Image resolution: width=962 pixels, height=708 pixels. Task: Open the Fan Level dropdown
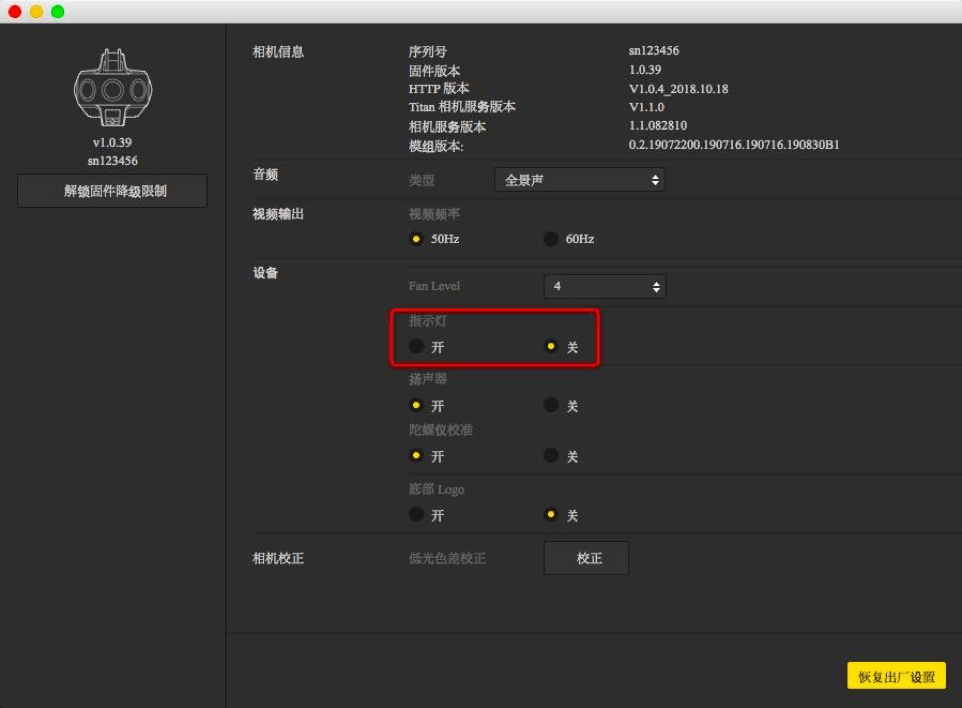(604, 286)
